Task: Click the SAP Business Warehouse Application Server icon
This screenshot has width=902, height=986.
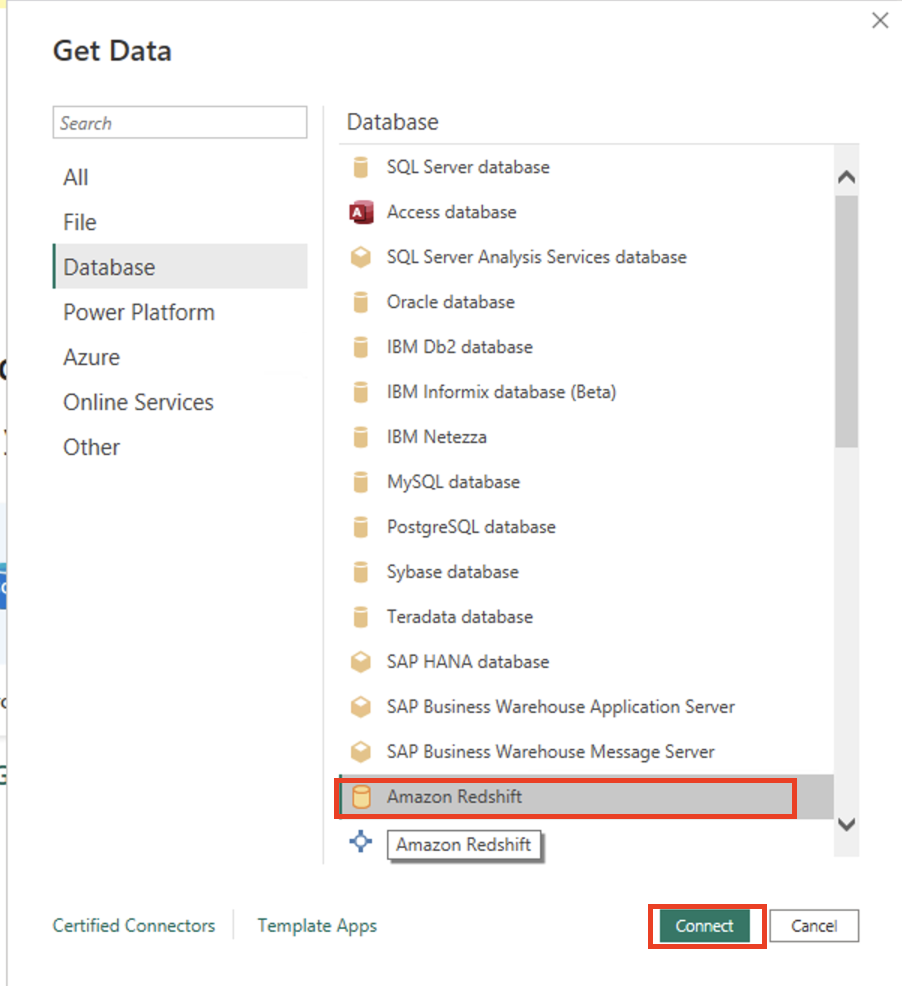Action: click(x=360, y=707)
